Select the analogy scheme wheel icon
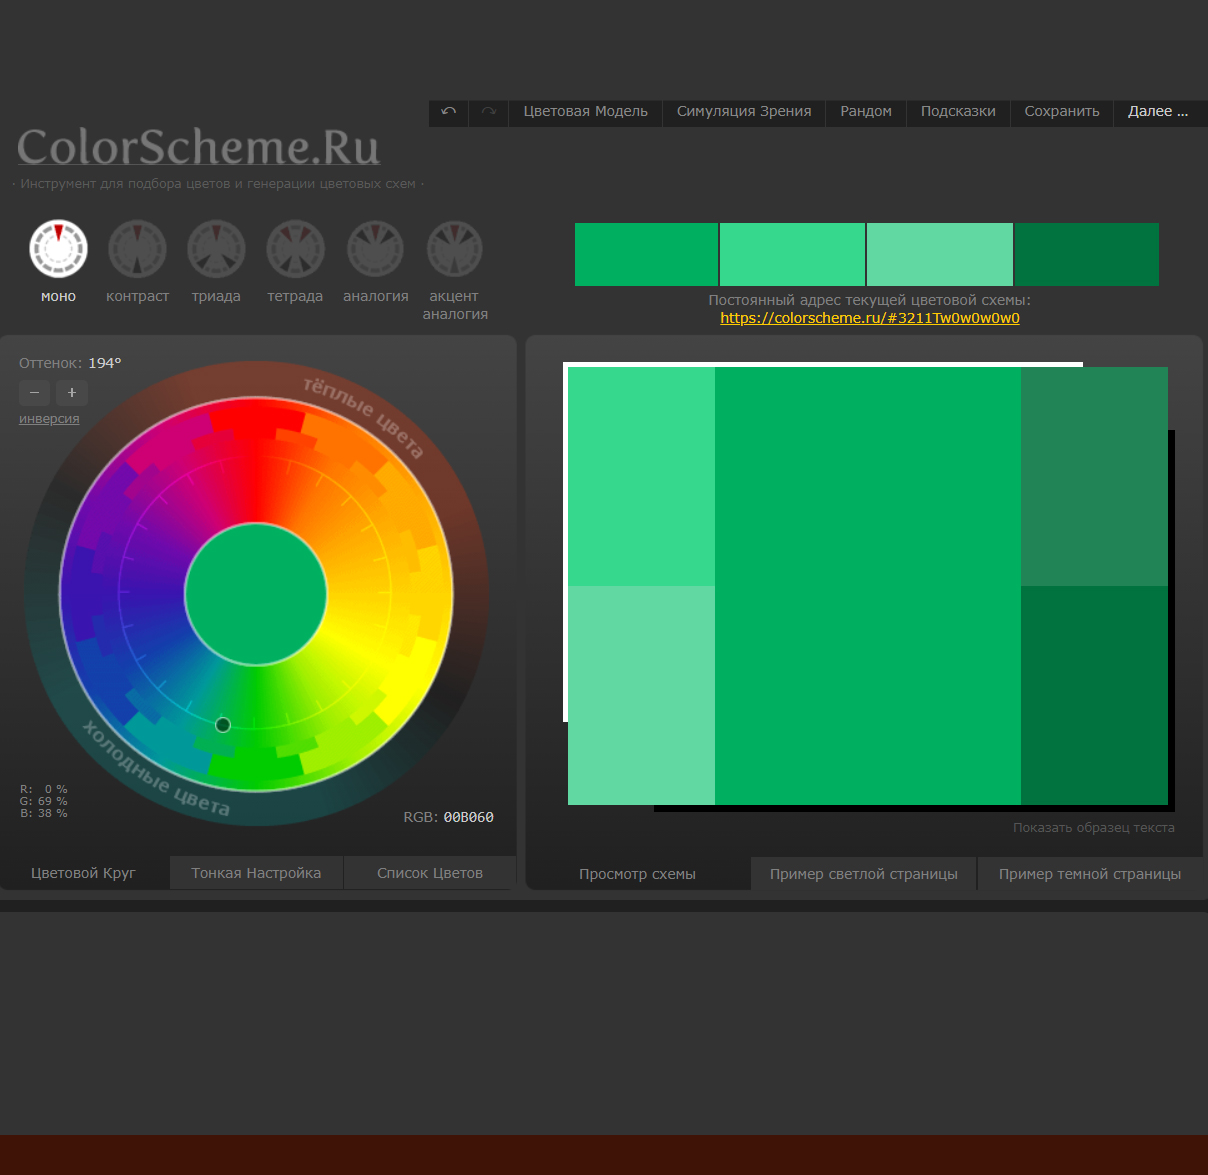 pos(375,248)
